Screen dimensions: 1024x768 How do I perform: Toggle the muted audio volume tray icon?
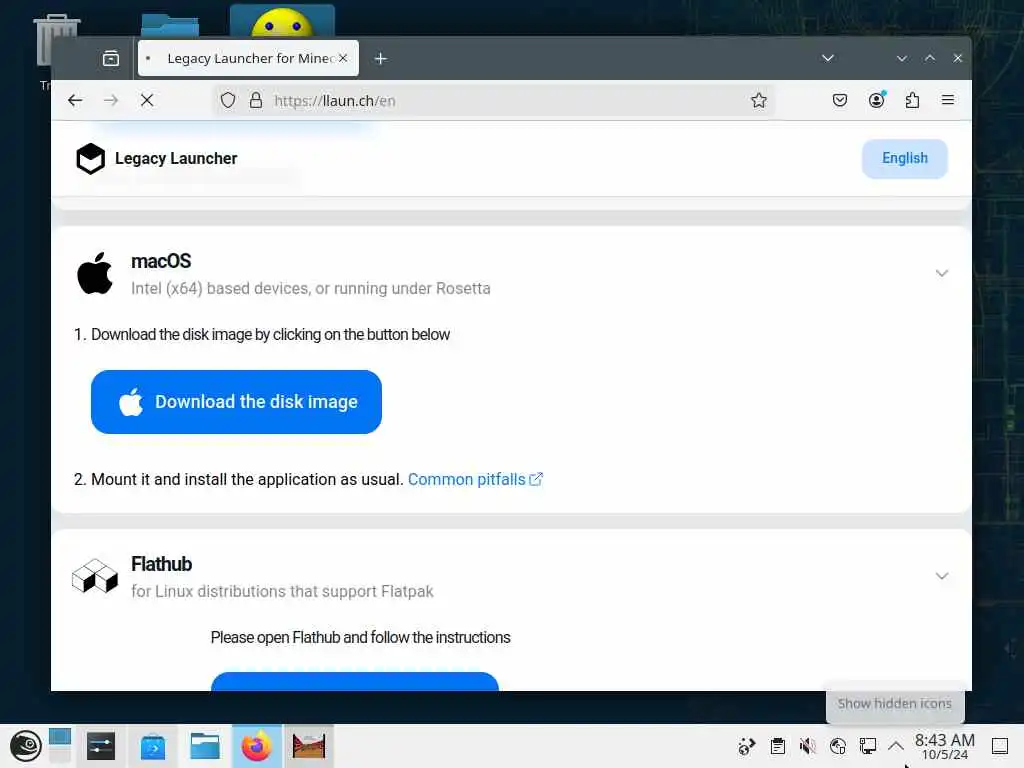click(x=808, y=745)
